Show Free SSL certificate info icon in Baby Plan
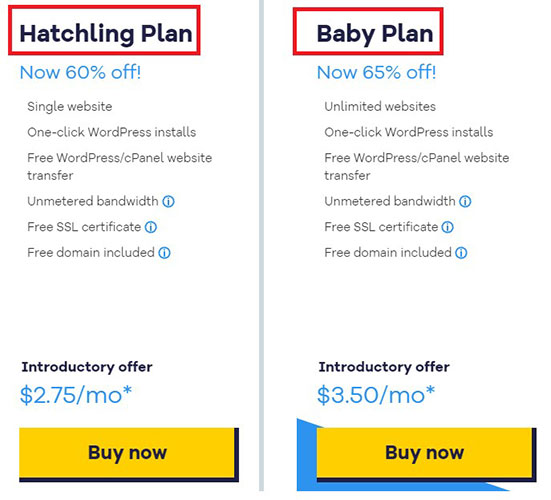The height and width of the screenshot is (500, 551). [x=448, y=227]
